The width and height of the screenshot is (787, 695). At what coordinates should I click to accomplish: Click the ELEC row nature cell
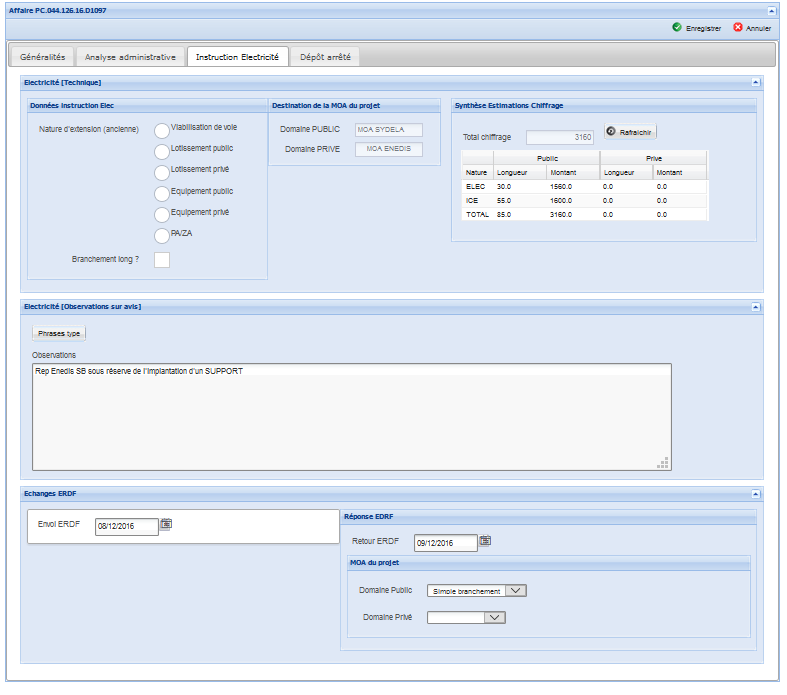pyautogui.click(x=475, y=187)
